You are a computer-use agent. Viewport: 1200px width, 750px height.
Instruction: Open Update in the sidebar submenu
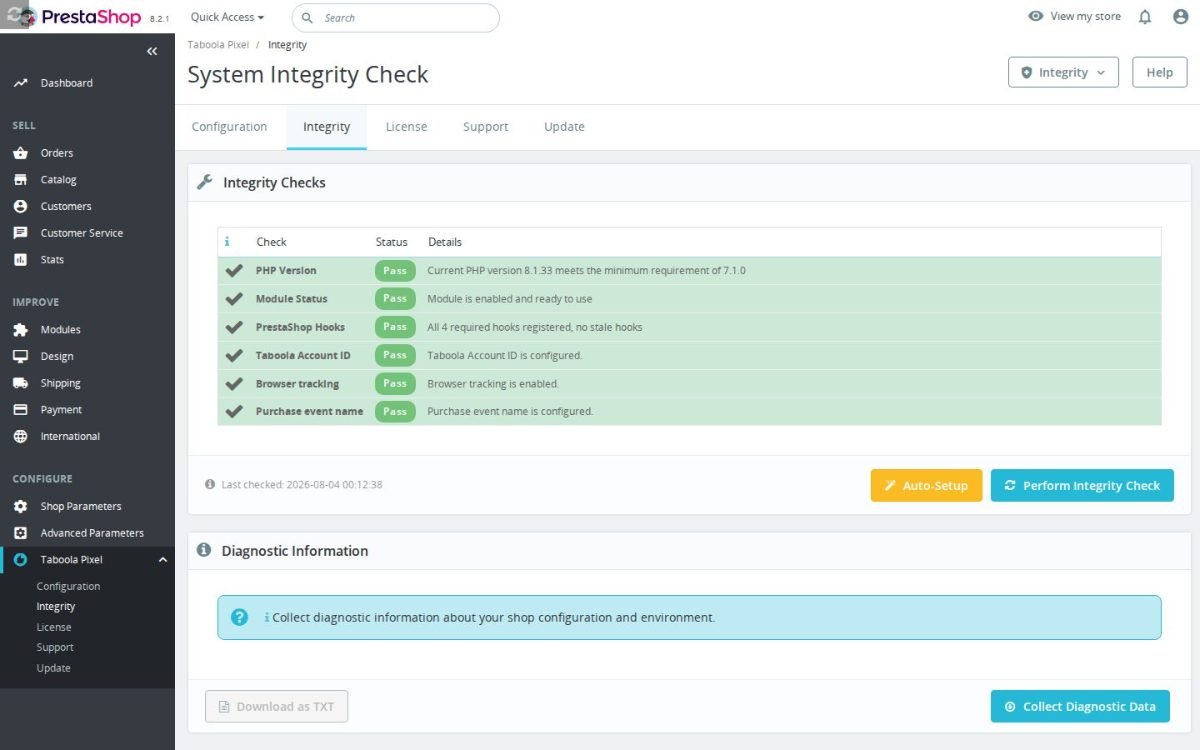(x=54, y=668)
